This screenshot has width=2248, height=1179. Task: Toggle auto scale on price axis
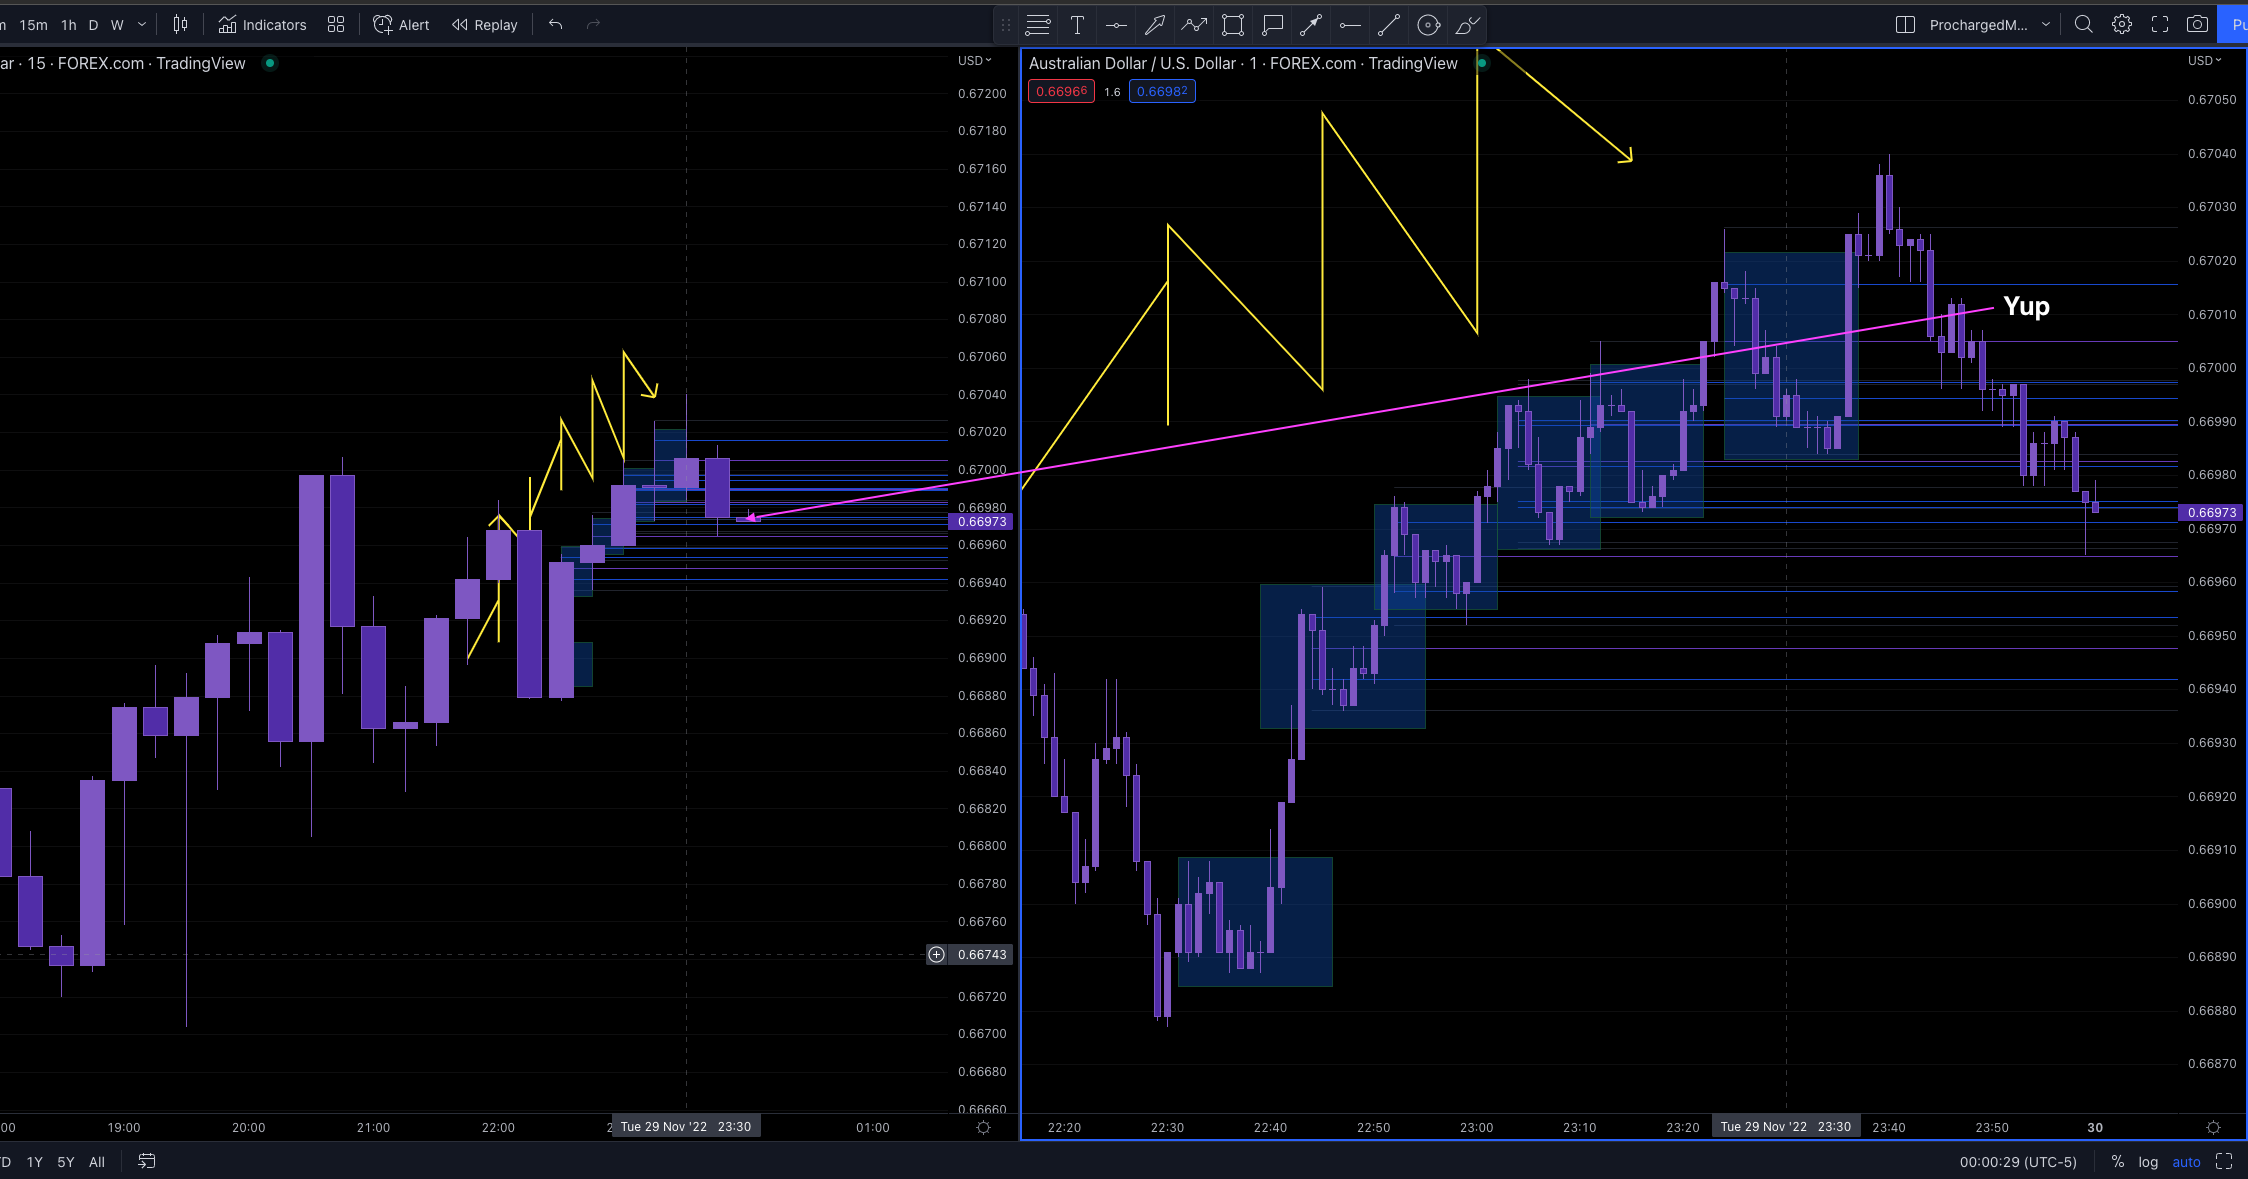(2186, 1161)
